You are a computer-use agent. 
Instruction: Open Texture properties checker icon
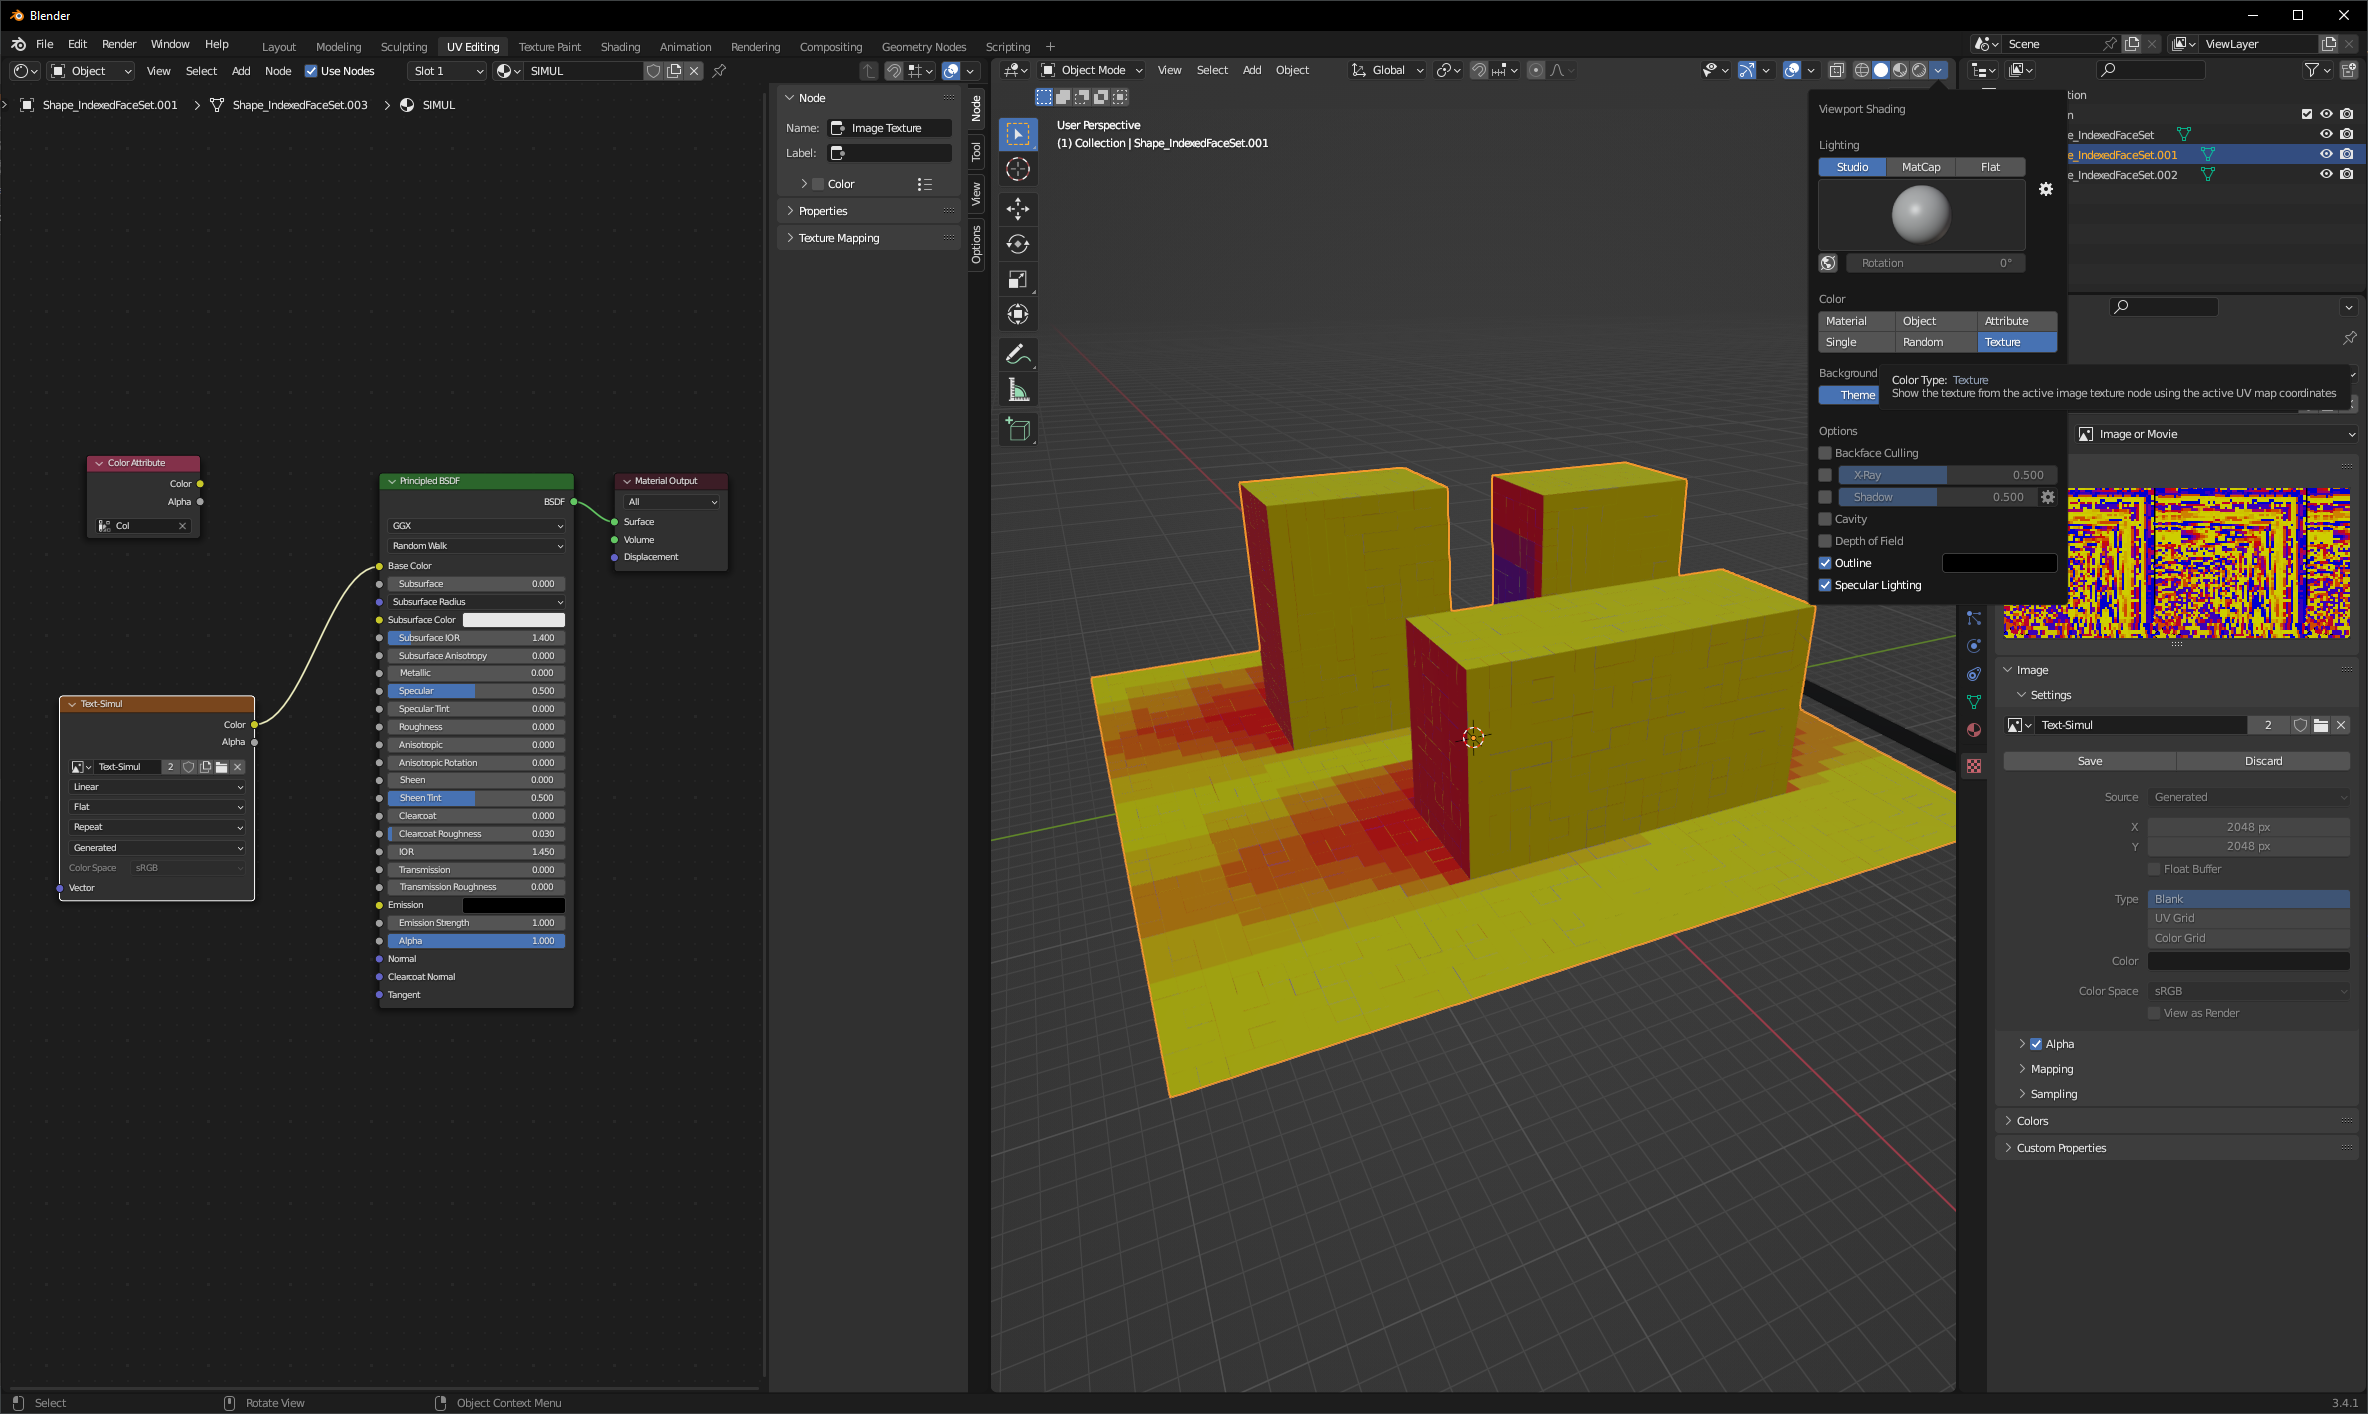coord(1973,766)
